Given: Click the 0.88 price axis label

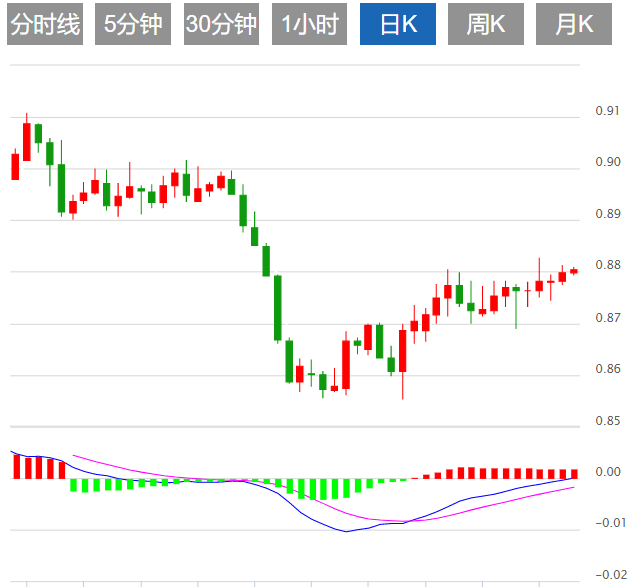Looking at the screenshot, I should coord(607,265).
